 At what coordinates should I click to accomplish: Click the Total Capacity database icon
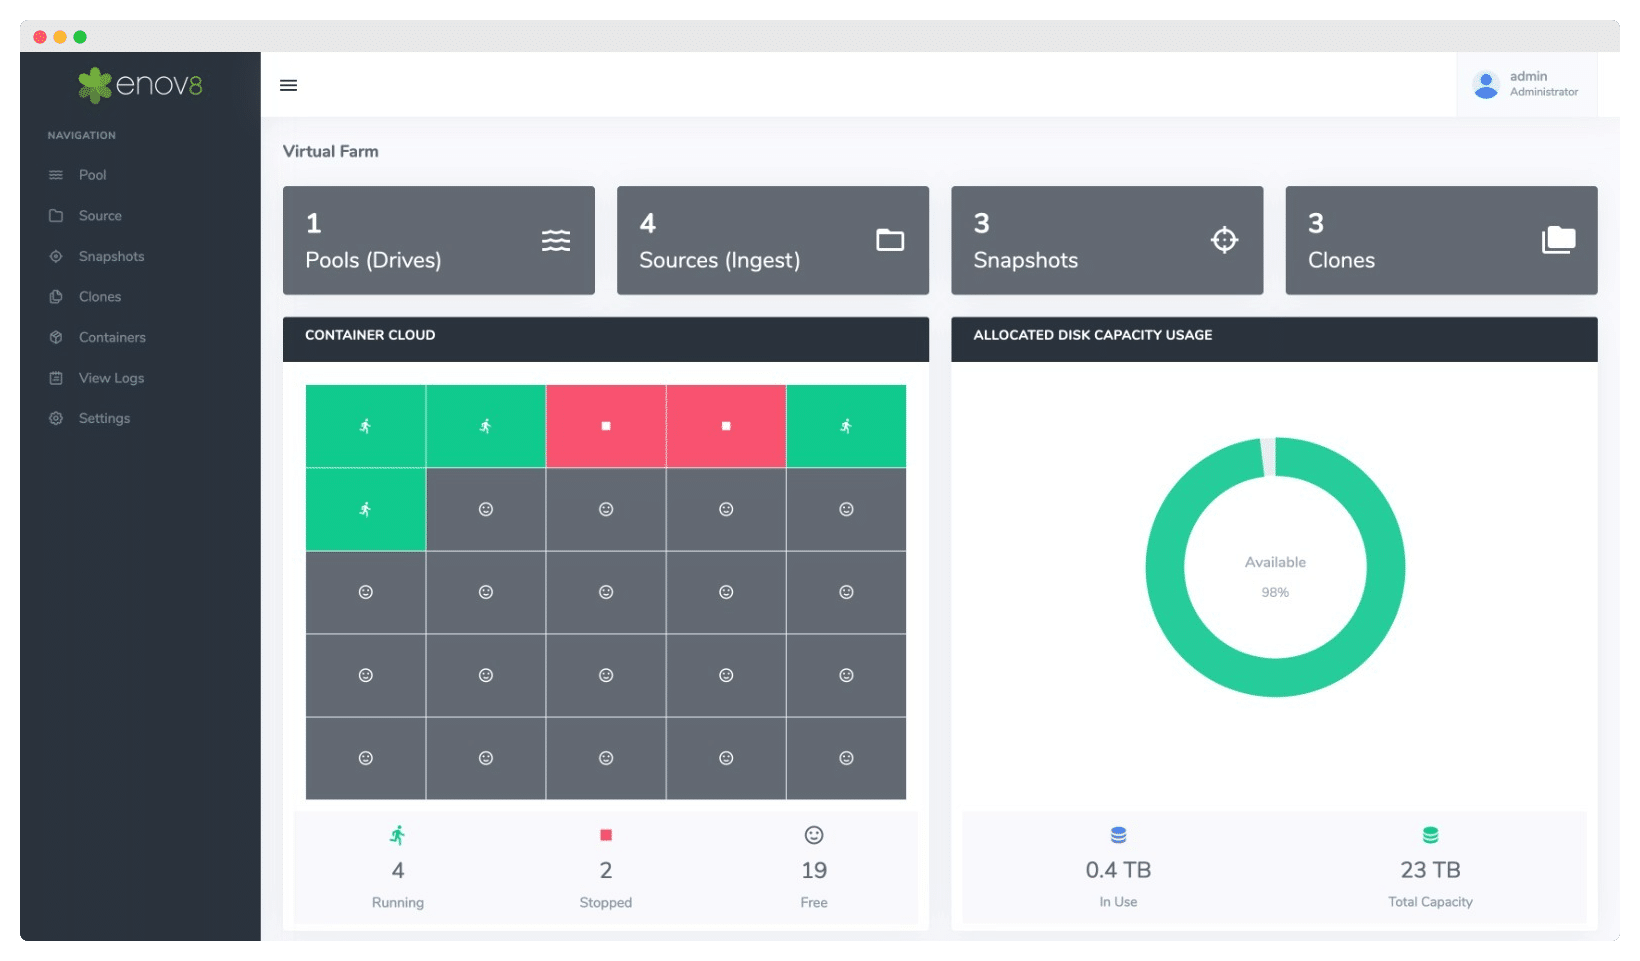[x=1429, y=835]
